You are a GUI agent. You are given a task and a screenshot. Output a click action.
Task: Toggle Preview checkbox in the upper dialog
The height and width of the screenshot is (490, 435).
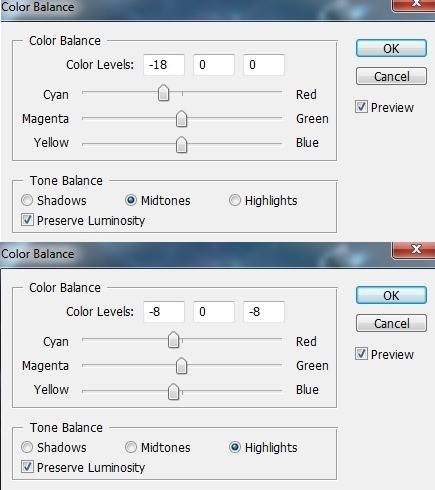click(361, 107)
